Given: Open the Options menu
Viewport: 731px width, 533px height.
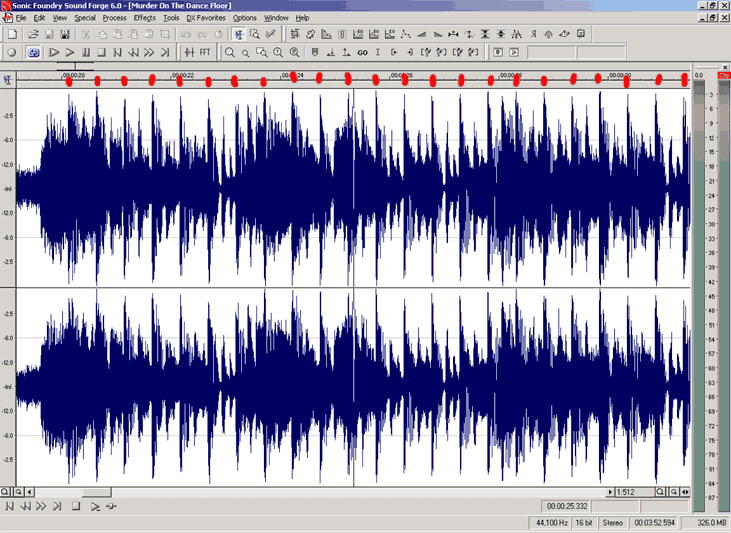Looking at the screenshot, I should (245, 18).
